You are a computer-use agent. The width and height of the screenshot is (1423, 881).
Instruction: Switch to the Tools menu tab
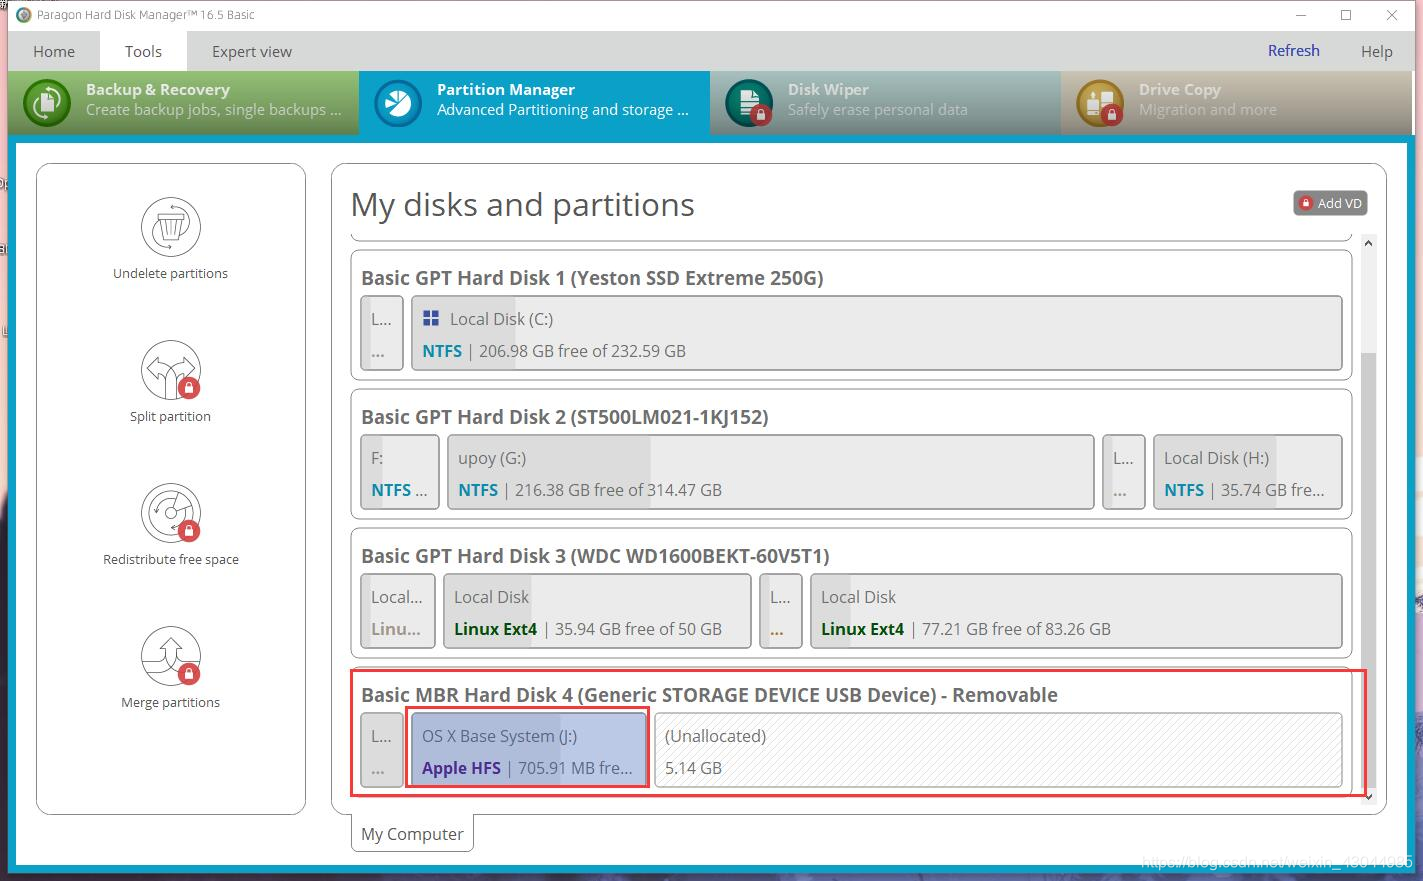coord(143,51)
